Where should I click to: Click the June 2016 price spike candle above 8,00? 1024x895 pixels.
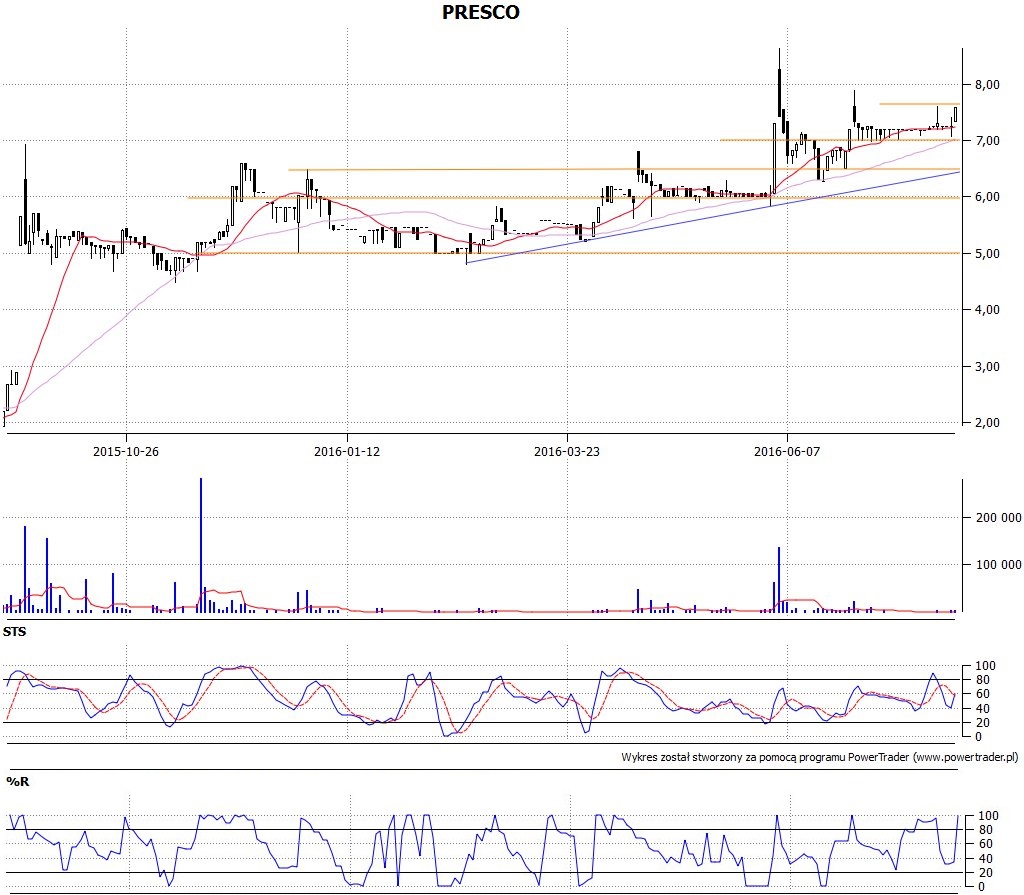pyautogui.click(x=779, y=82)
